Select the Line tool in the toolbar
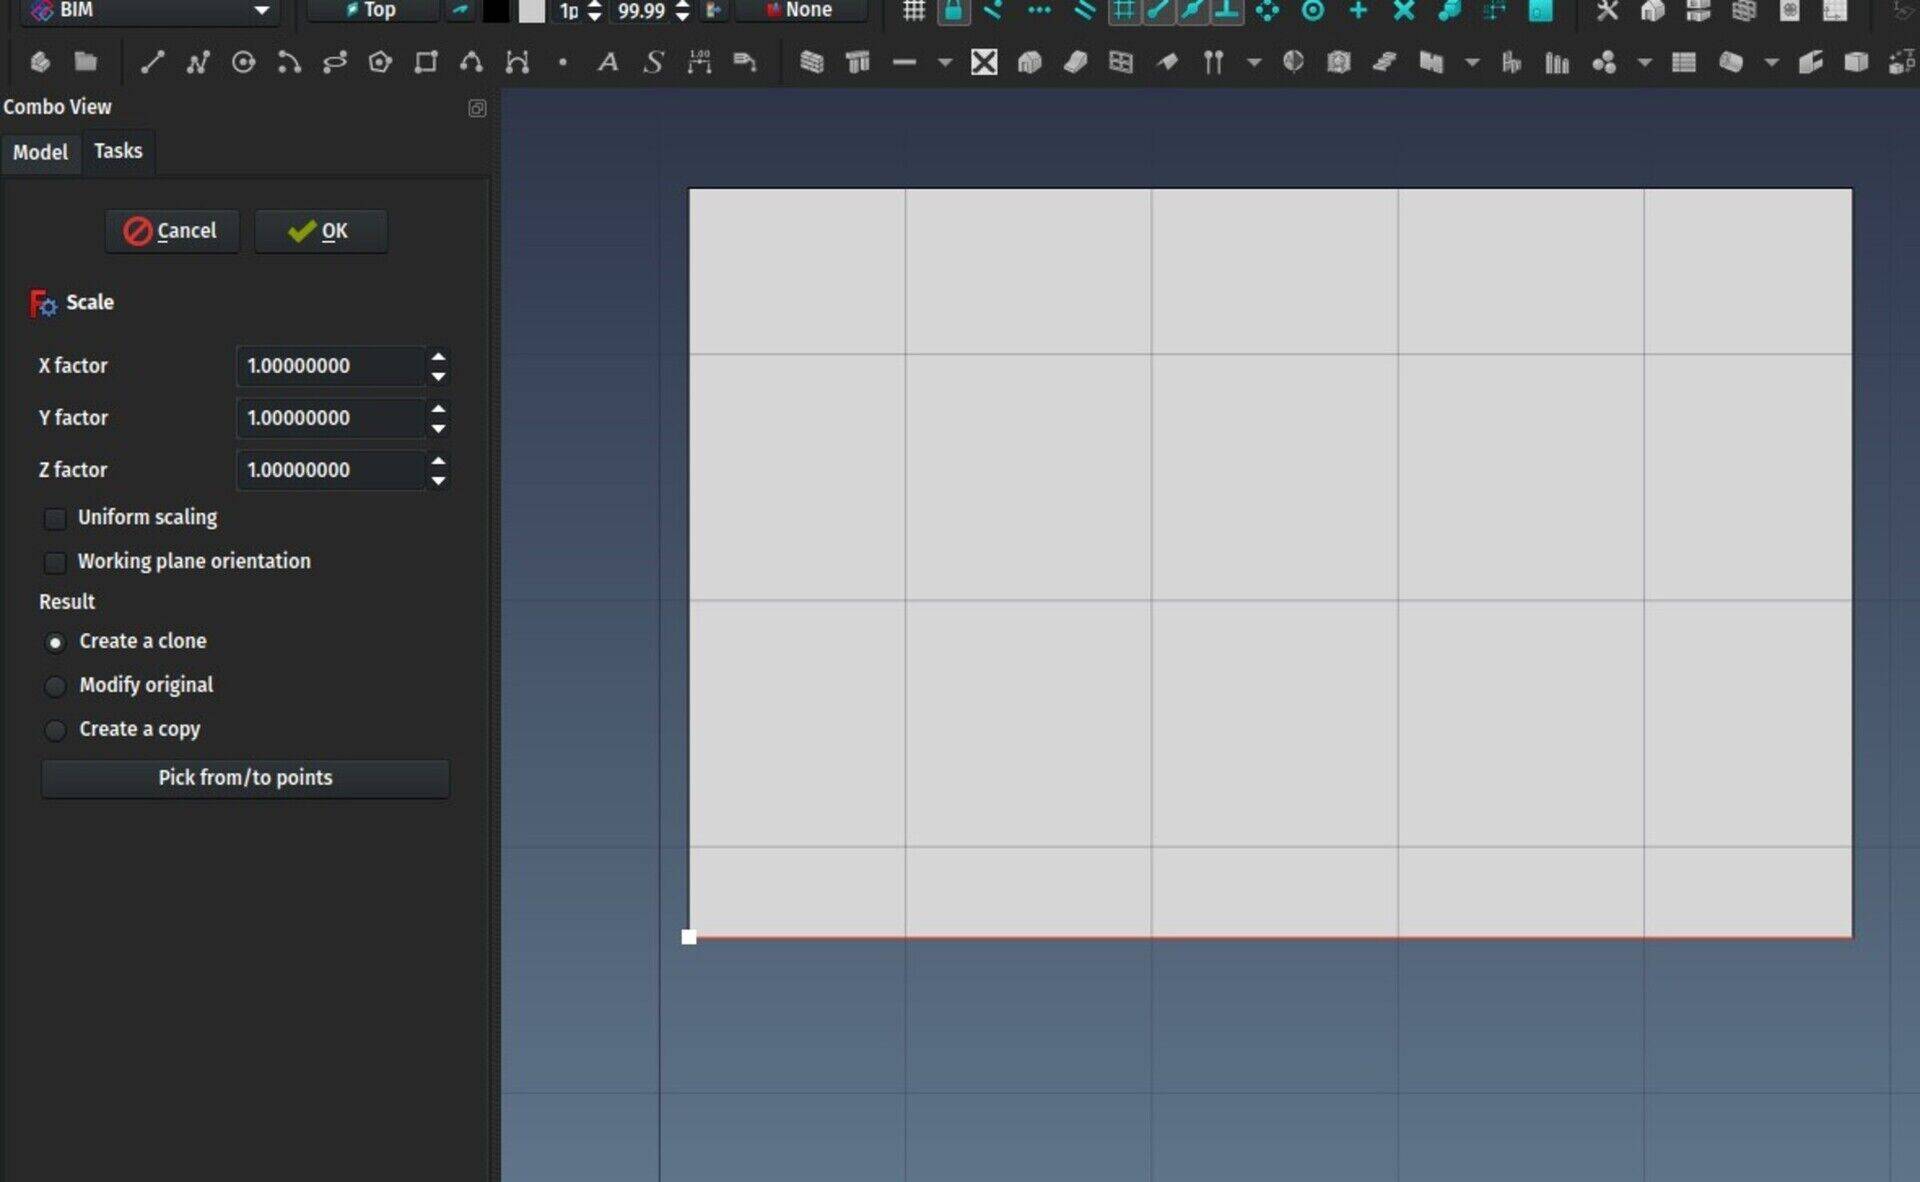The width and height of the screenshot is (1920, 1182). (152, 62)
